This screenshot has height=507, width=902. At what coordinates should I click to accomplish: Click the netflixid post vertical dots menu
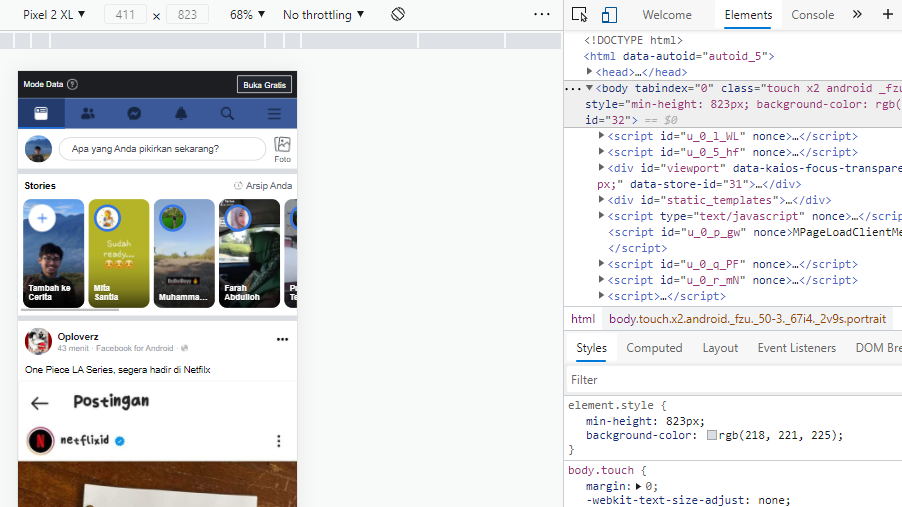[278, 441]
